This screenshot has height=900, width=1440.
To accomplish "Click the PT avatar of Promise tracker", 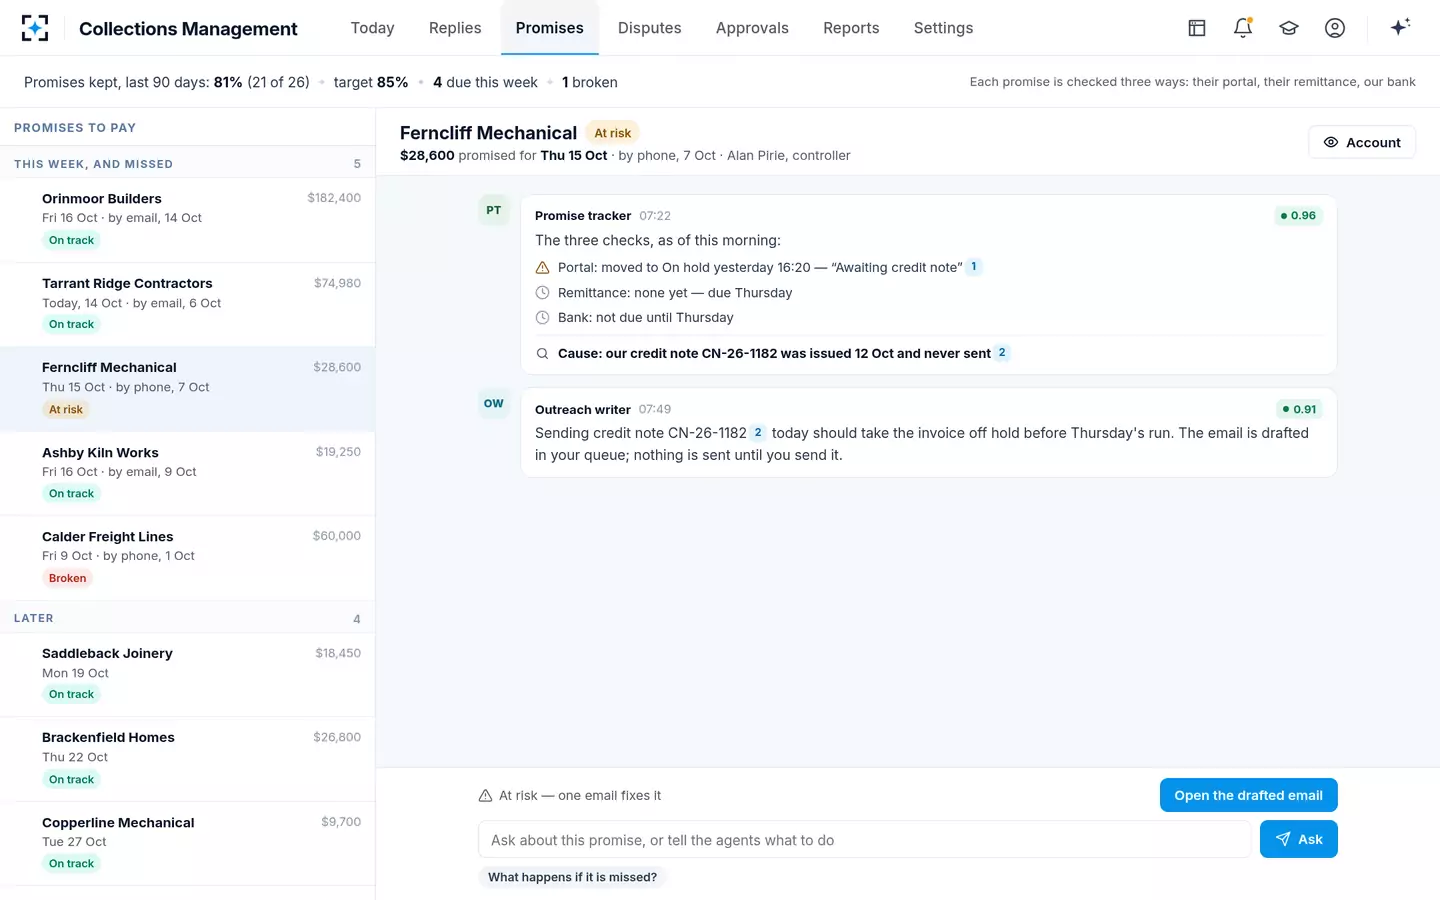I will point(494,210).
